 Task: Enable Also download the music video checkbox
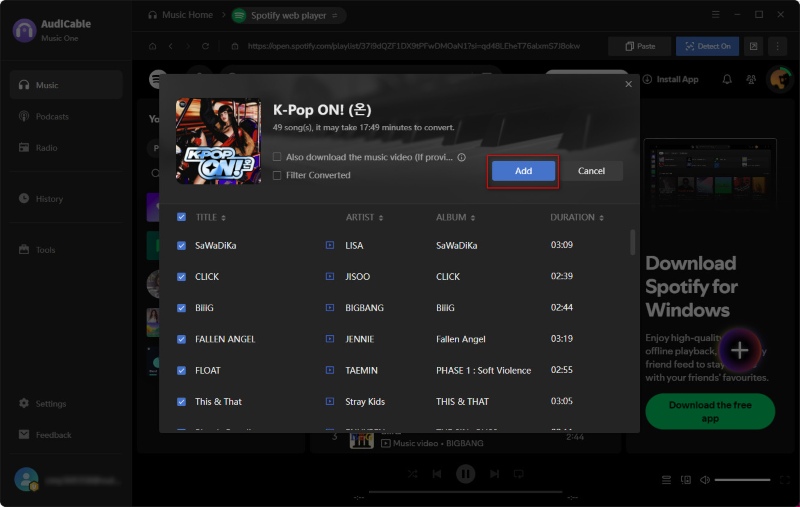click(277, 157)
